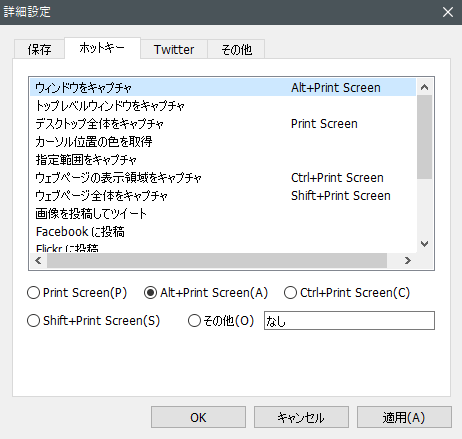This screenshot has height=439, width=462.
Task: Select the その他(O) radio button
Action: (x=221, y=321)
